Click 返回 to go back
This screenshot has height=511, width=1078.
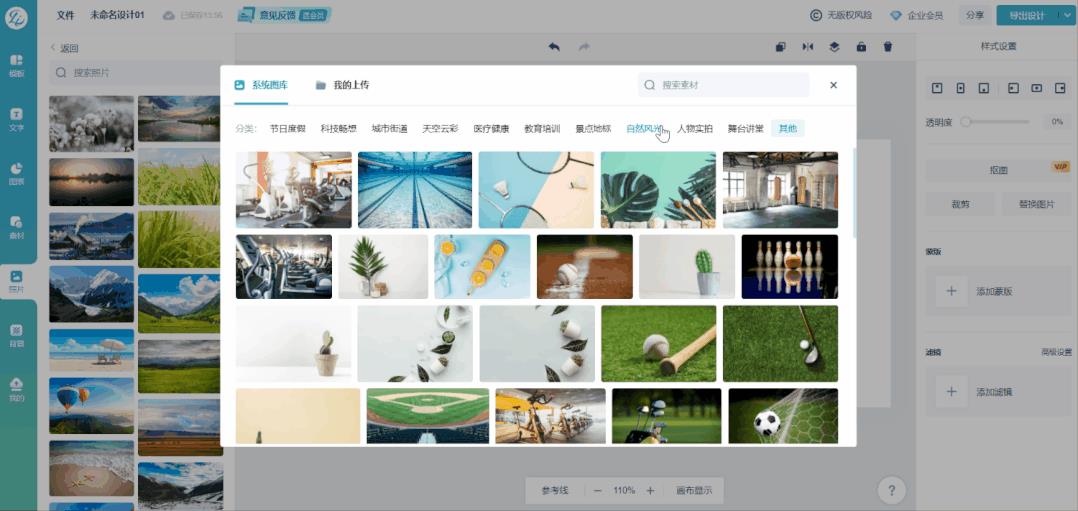point(64,48)
